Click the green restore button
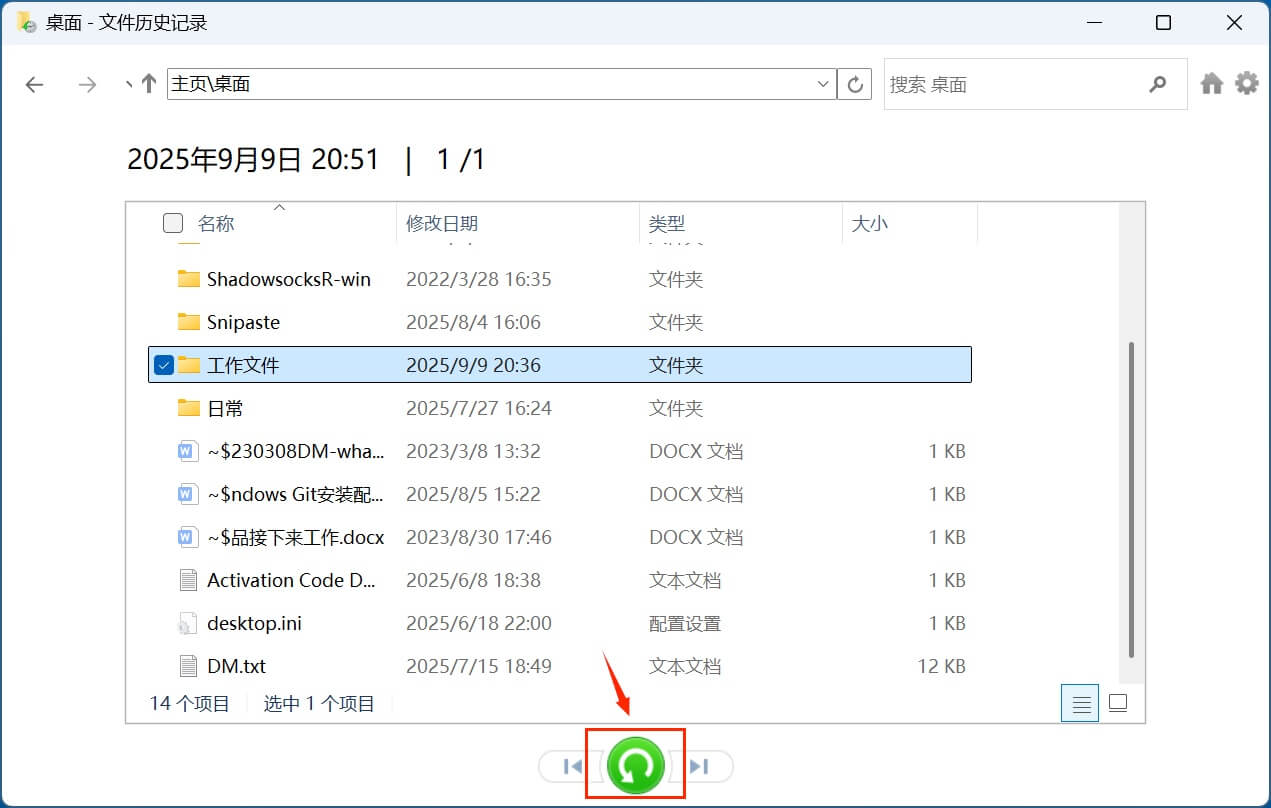This screenshot has width=1271, height=808. point(635,766)
